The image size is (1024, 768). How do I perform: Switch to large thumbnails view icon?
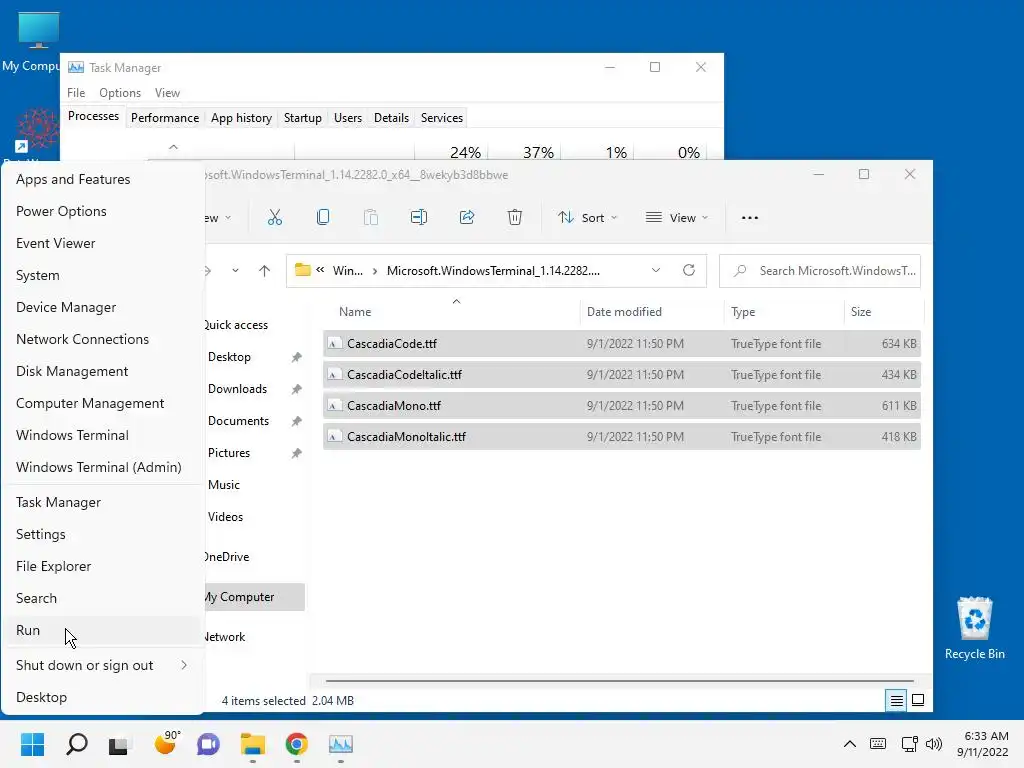coord(918,700)
